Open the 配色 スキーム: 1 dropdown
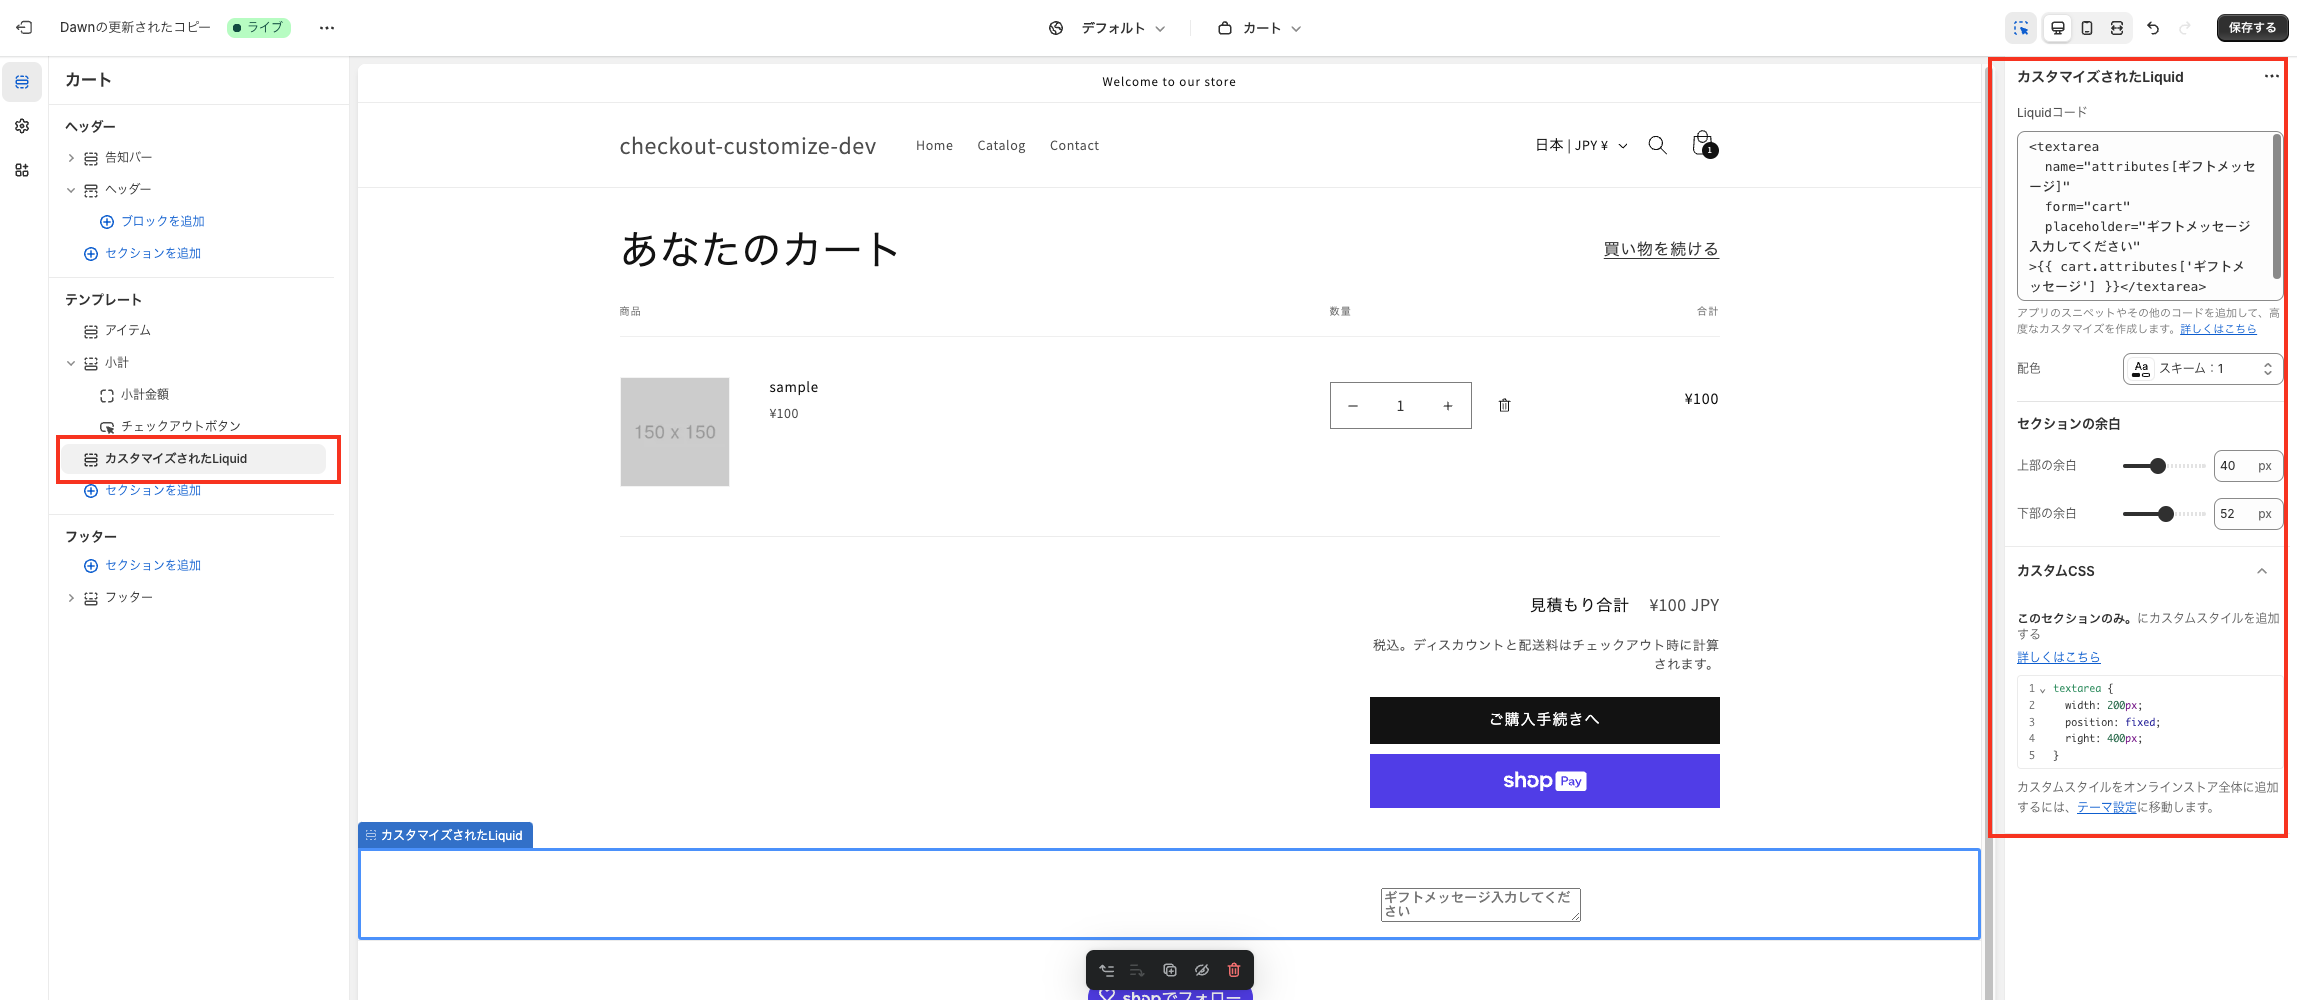Viewport: 2297px width, 1000px height. [x=2203, y=369]
